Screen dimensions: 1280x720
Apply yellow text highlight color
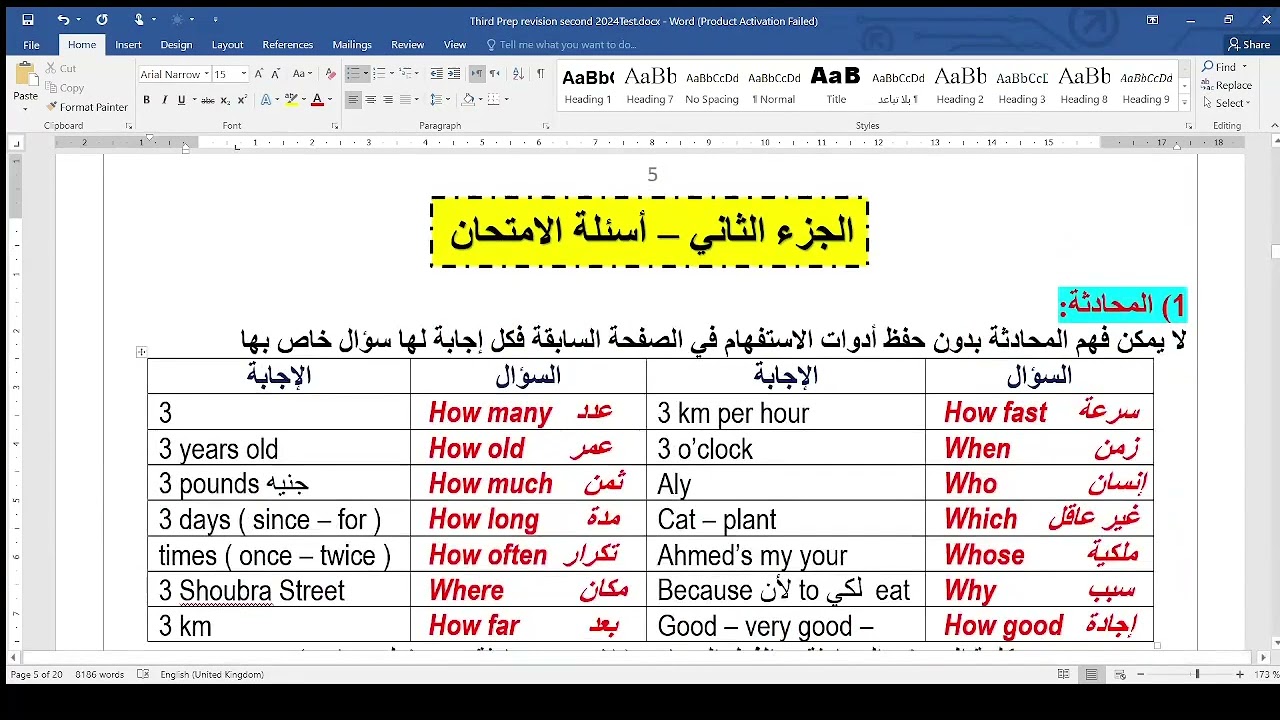(x=291, y=100)
